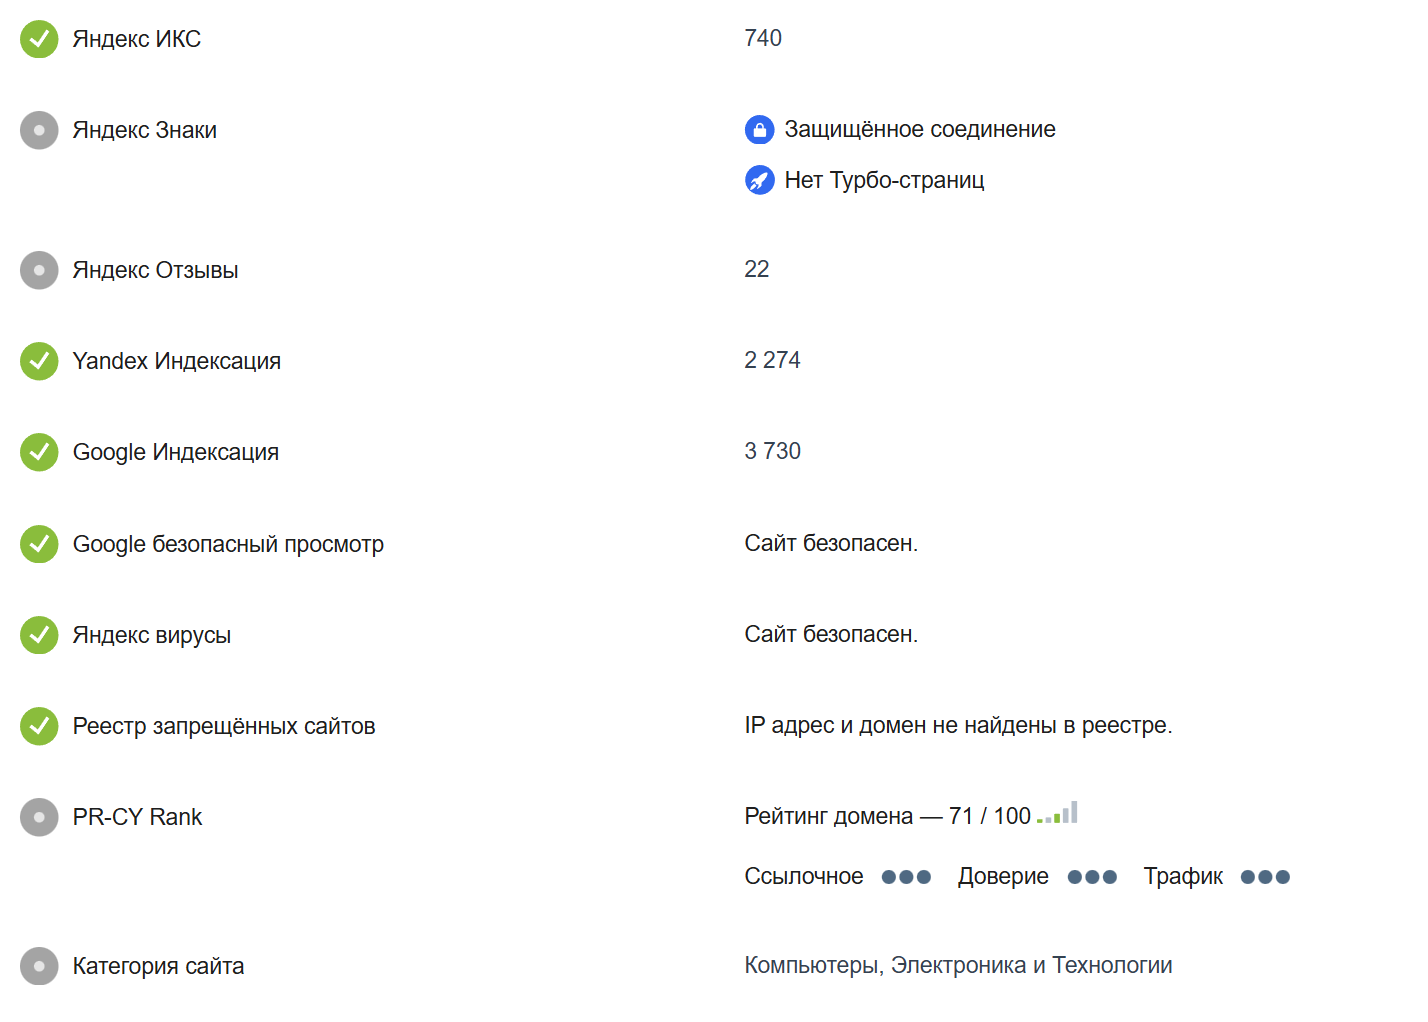Click the Трафик three-dot indicator

[1265, 877]
